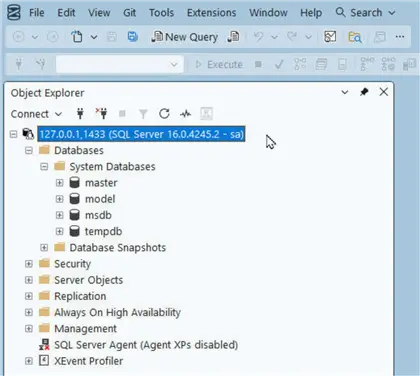420x376 pixels.
Task: Click the Find in Files toolbar icon
Action: tap(355, 37)
